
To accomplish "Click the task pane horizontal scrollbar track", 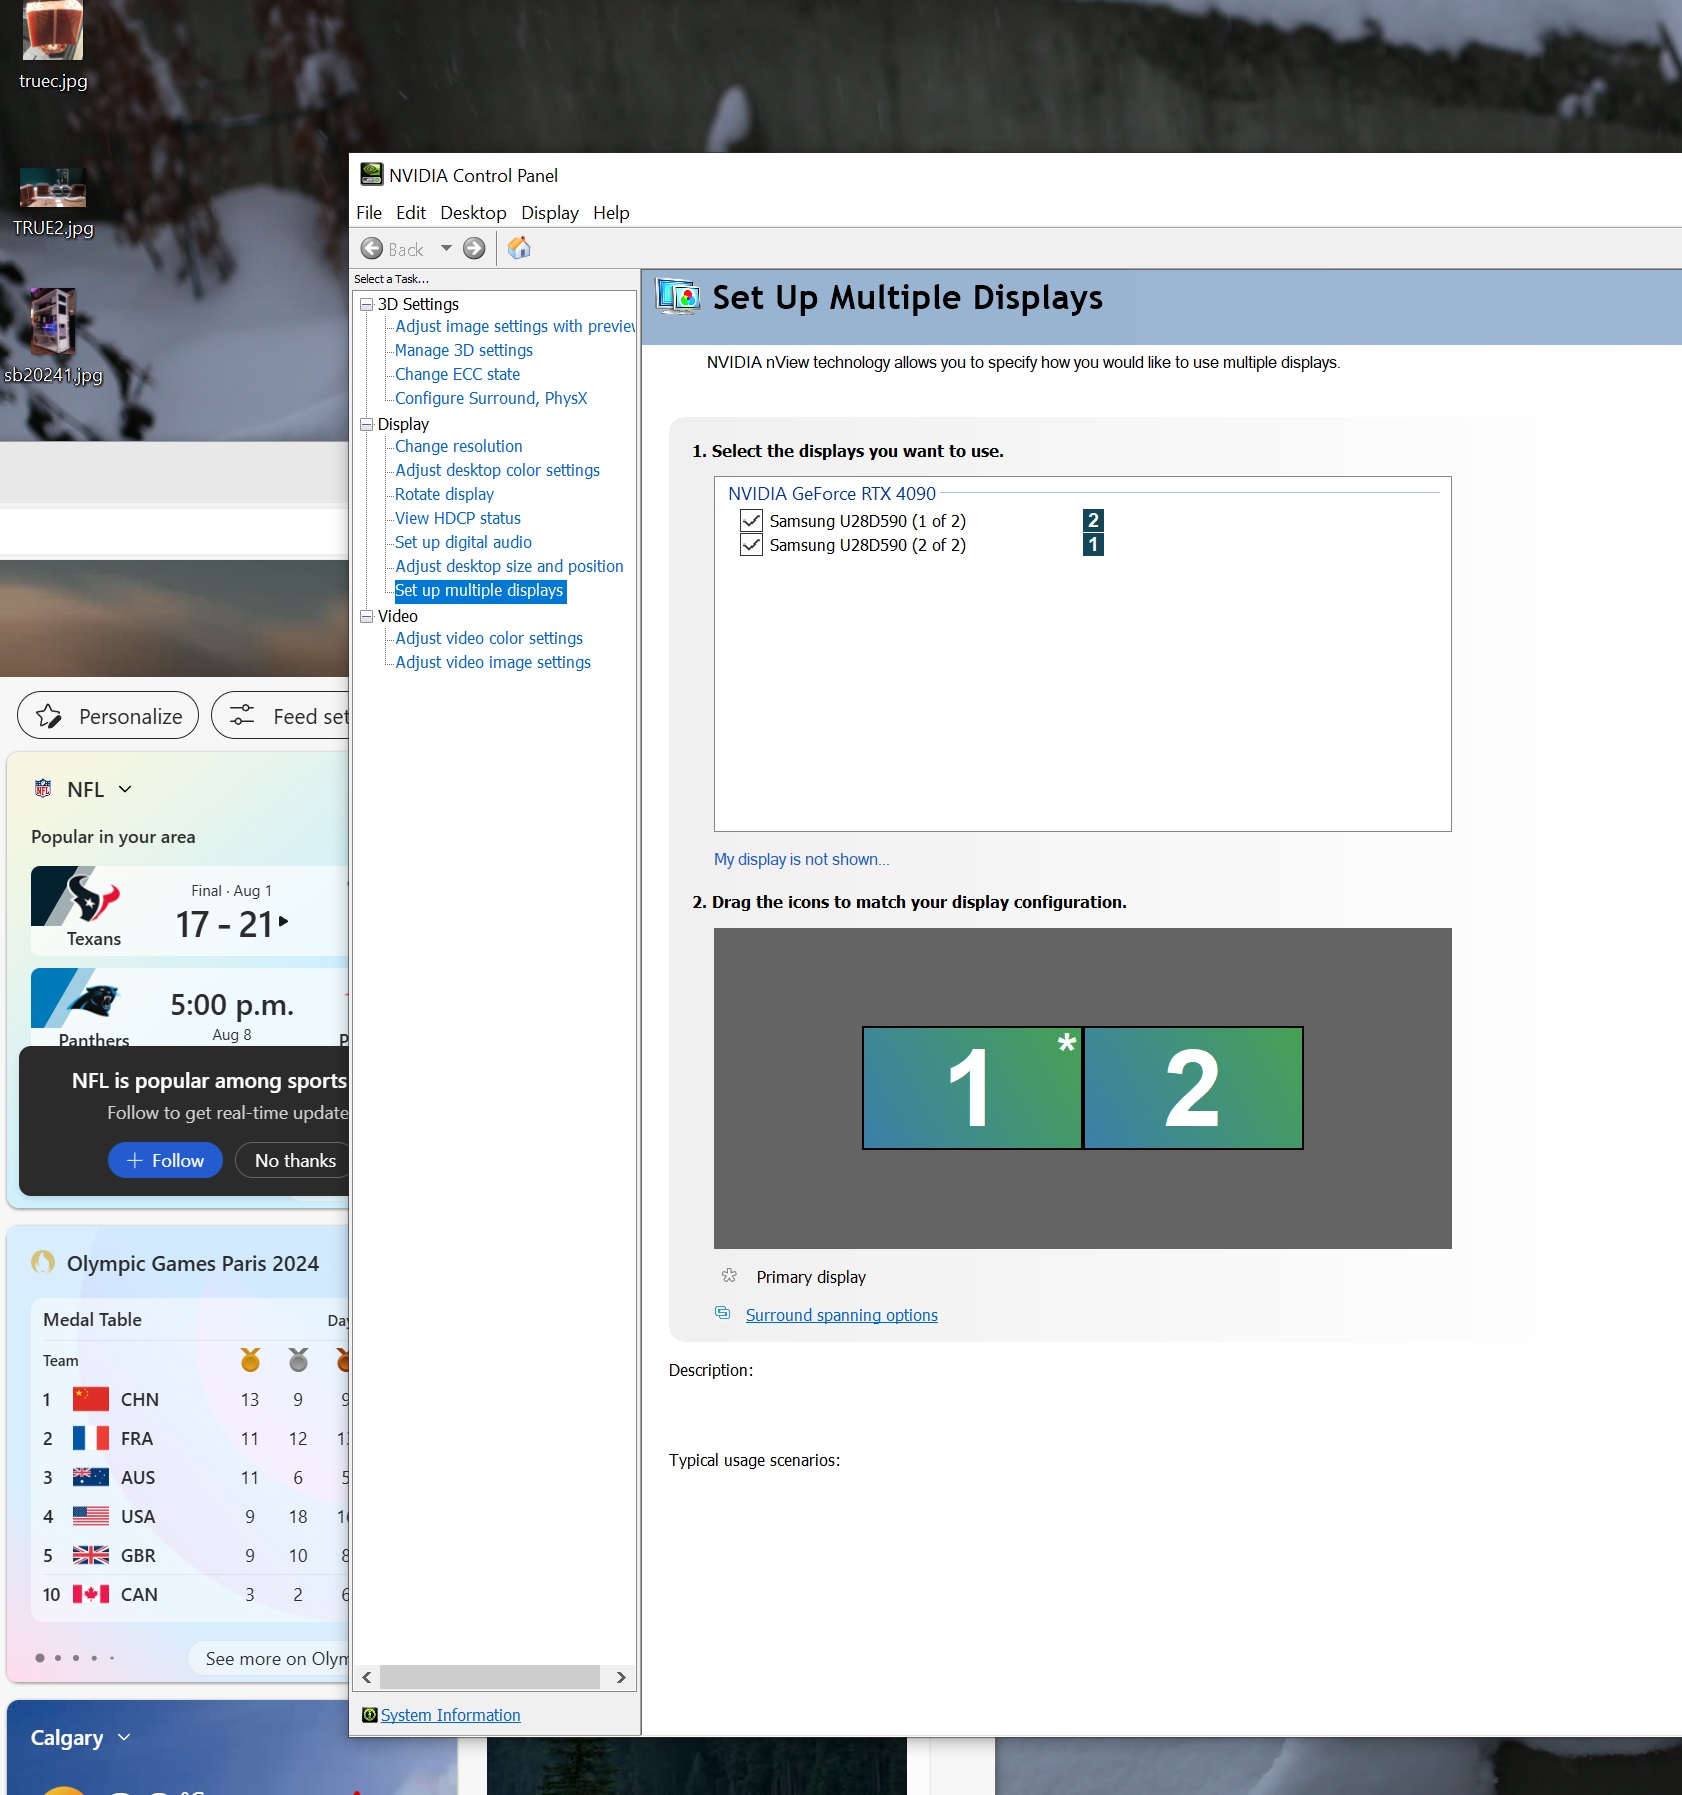I will (490, 1677).
